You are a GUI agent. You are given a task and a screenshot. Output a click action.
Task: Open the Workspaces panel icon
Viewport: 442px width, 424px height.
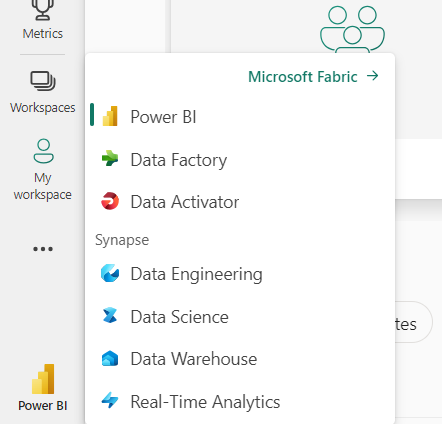tap(43, 81)
